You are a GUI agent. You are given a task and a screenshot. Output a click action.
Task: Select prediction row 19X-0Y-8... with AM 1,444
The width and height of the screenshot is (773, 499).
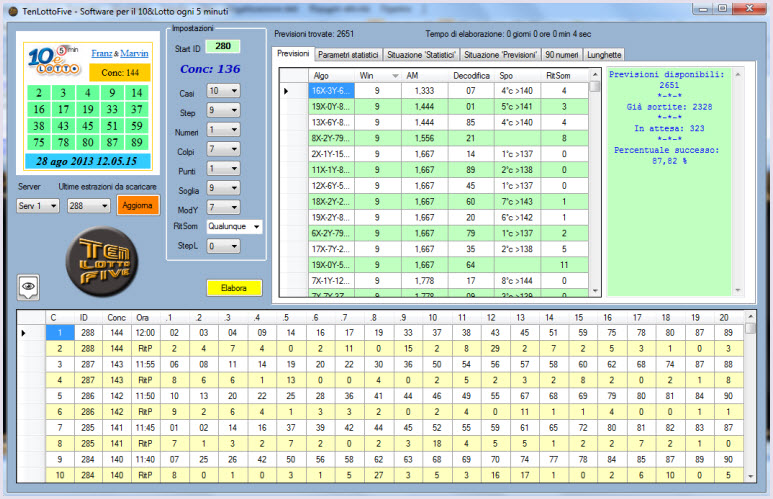[434, 107]
